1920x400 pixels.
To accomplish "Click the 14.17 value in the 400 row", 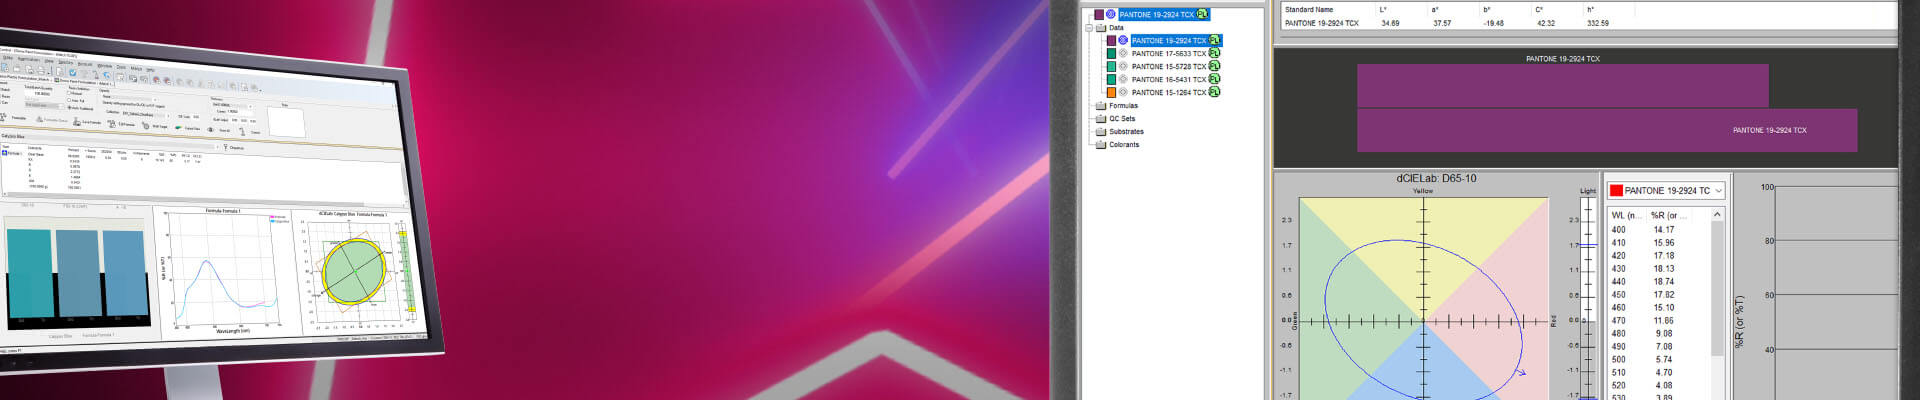I will 1663,230.
